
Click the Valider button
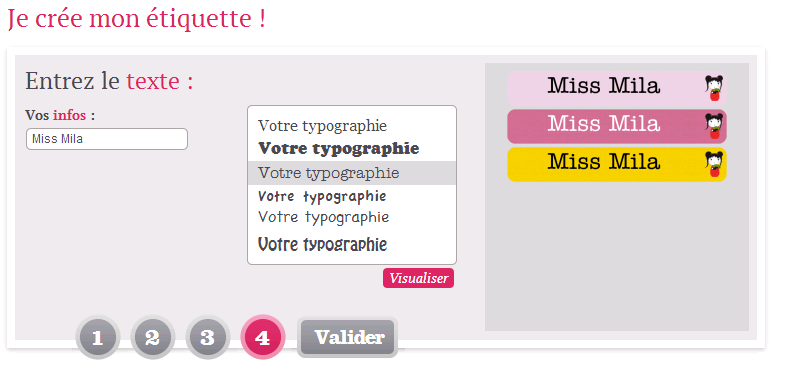coord(348,337)
